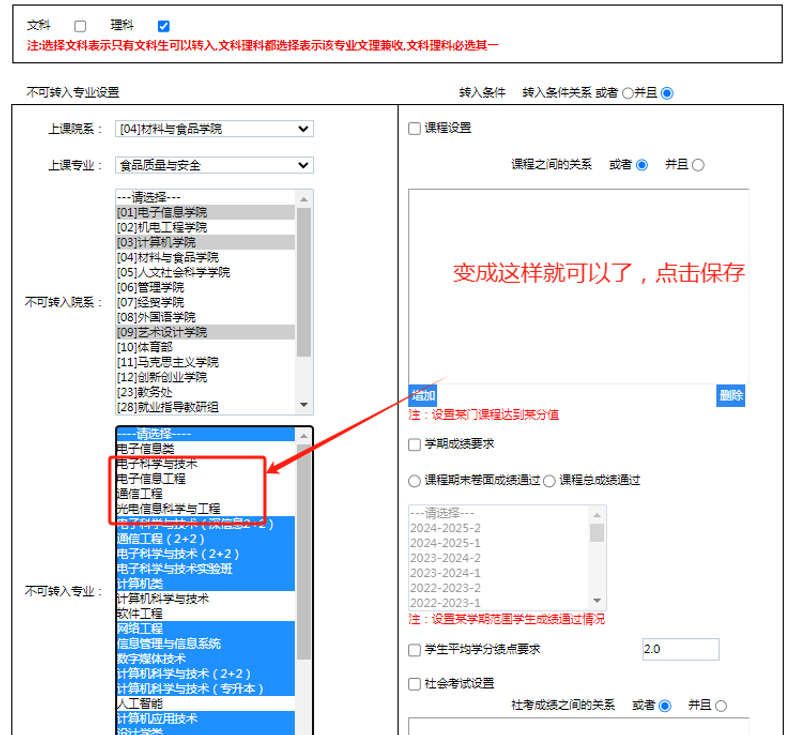791x735 pixels.
Task: Select [11]马克思主义学院 in list
Action: pyautogui.click(x=205, y=362)
